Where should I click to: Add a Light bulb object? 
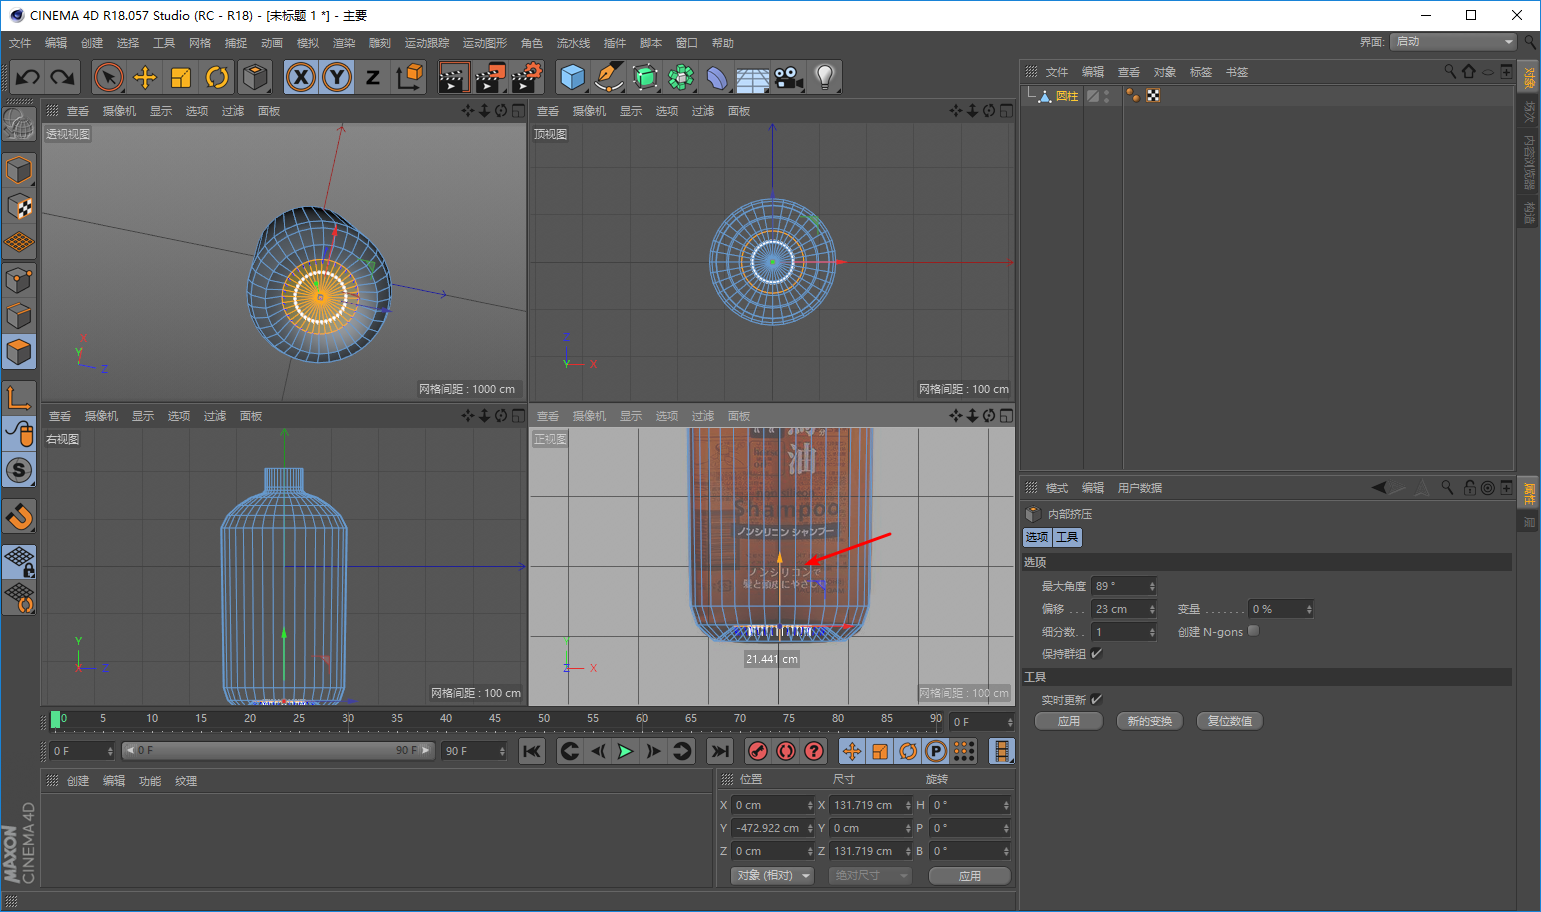coord(824,77)
